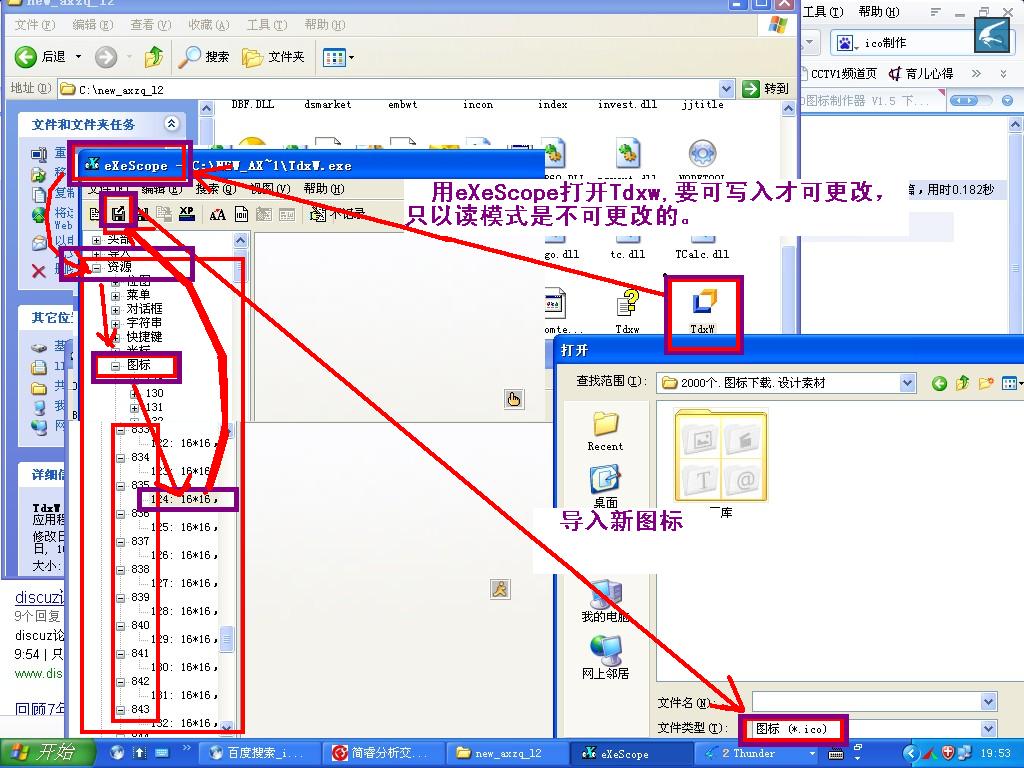Expand the 字符串 node in resource tree

pos(116,323)
